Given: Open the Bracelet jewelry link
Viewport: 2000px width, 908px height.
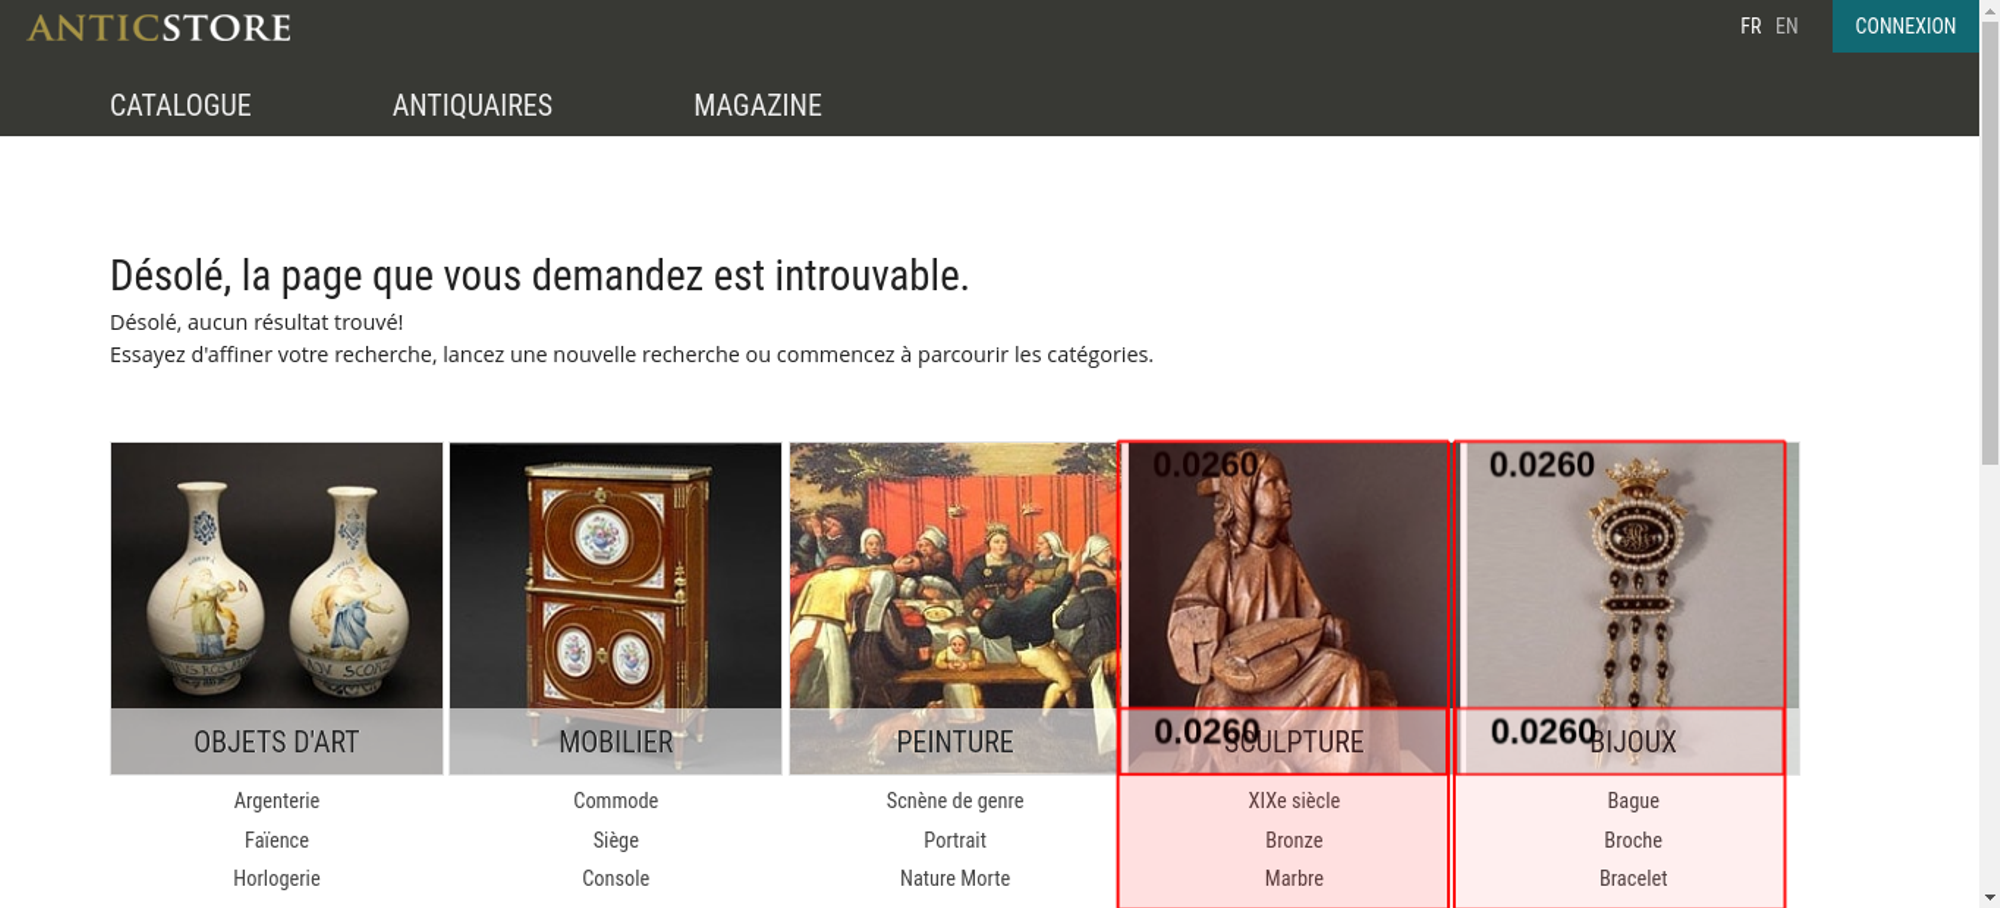Looking at the screenshot, I should click(x=1633, y=878).
